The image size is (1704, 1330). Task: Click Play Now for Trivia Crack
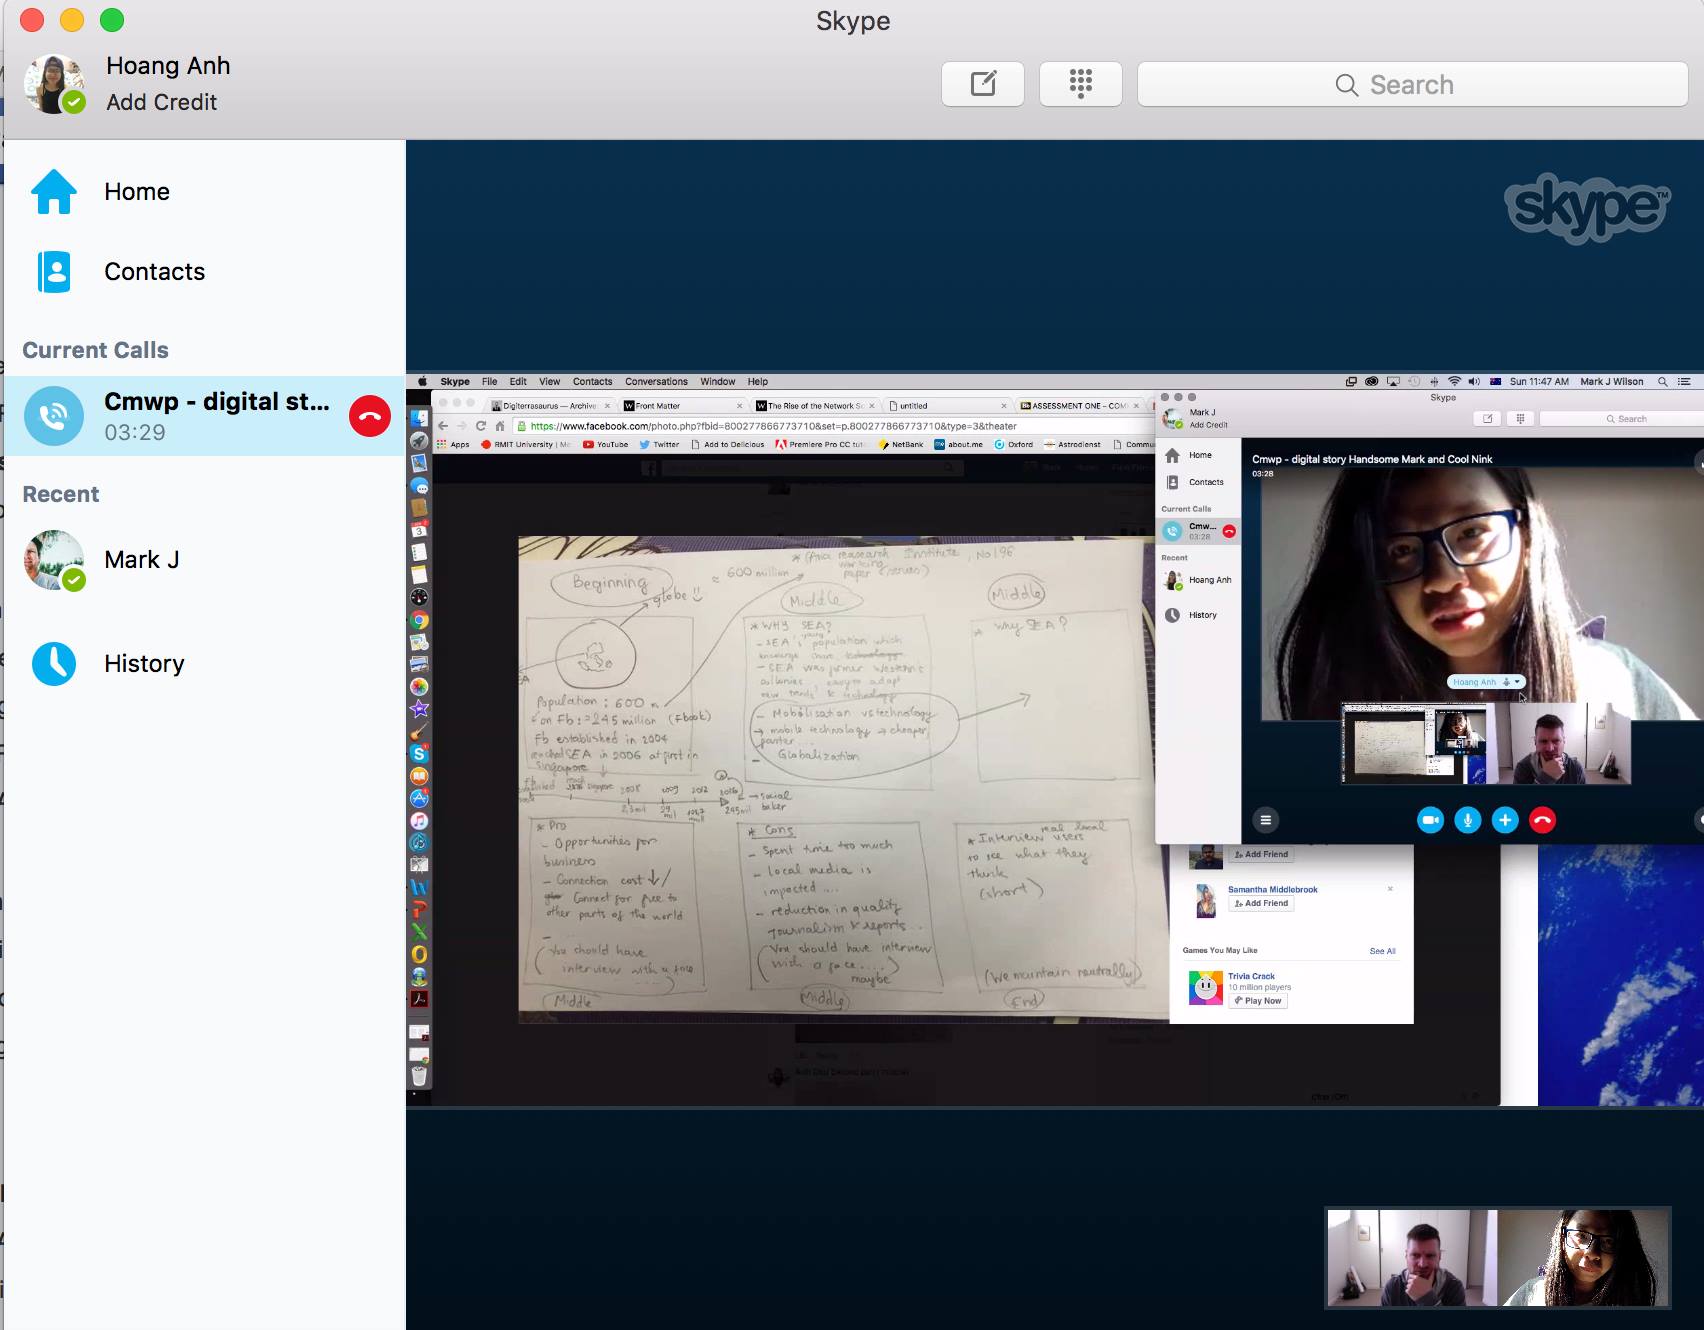pyautogui.click(x=1257, y=1000)
